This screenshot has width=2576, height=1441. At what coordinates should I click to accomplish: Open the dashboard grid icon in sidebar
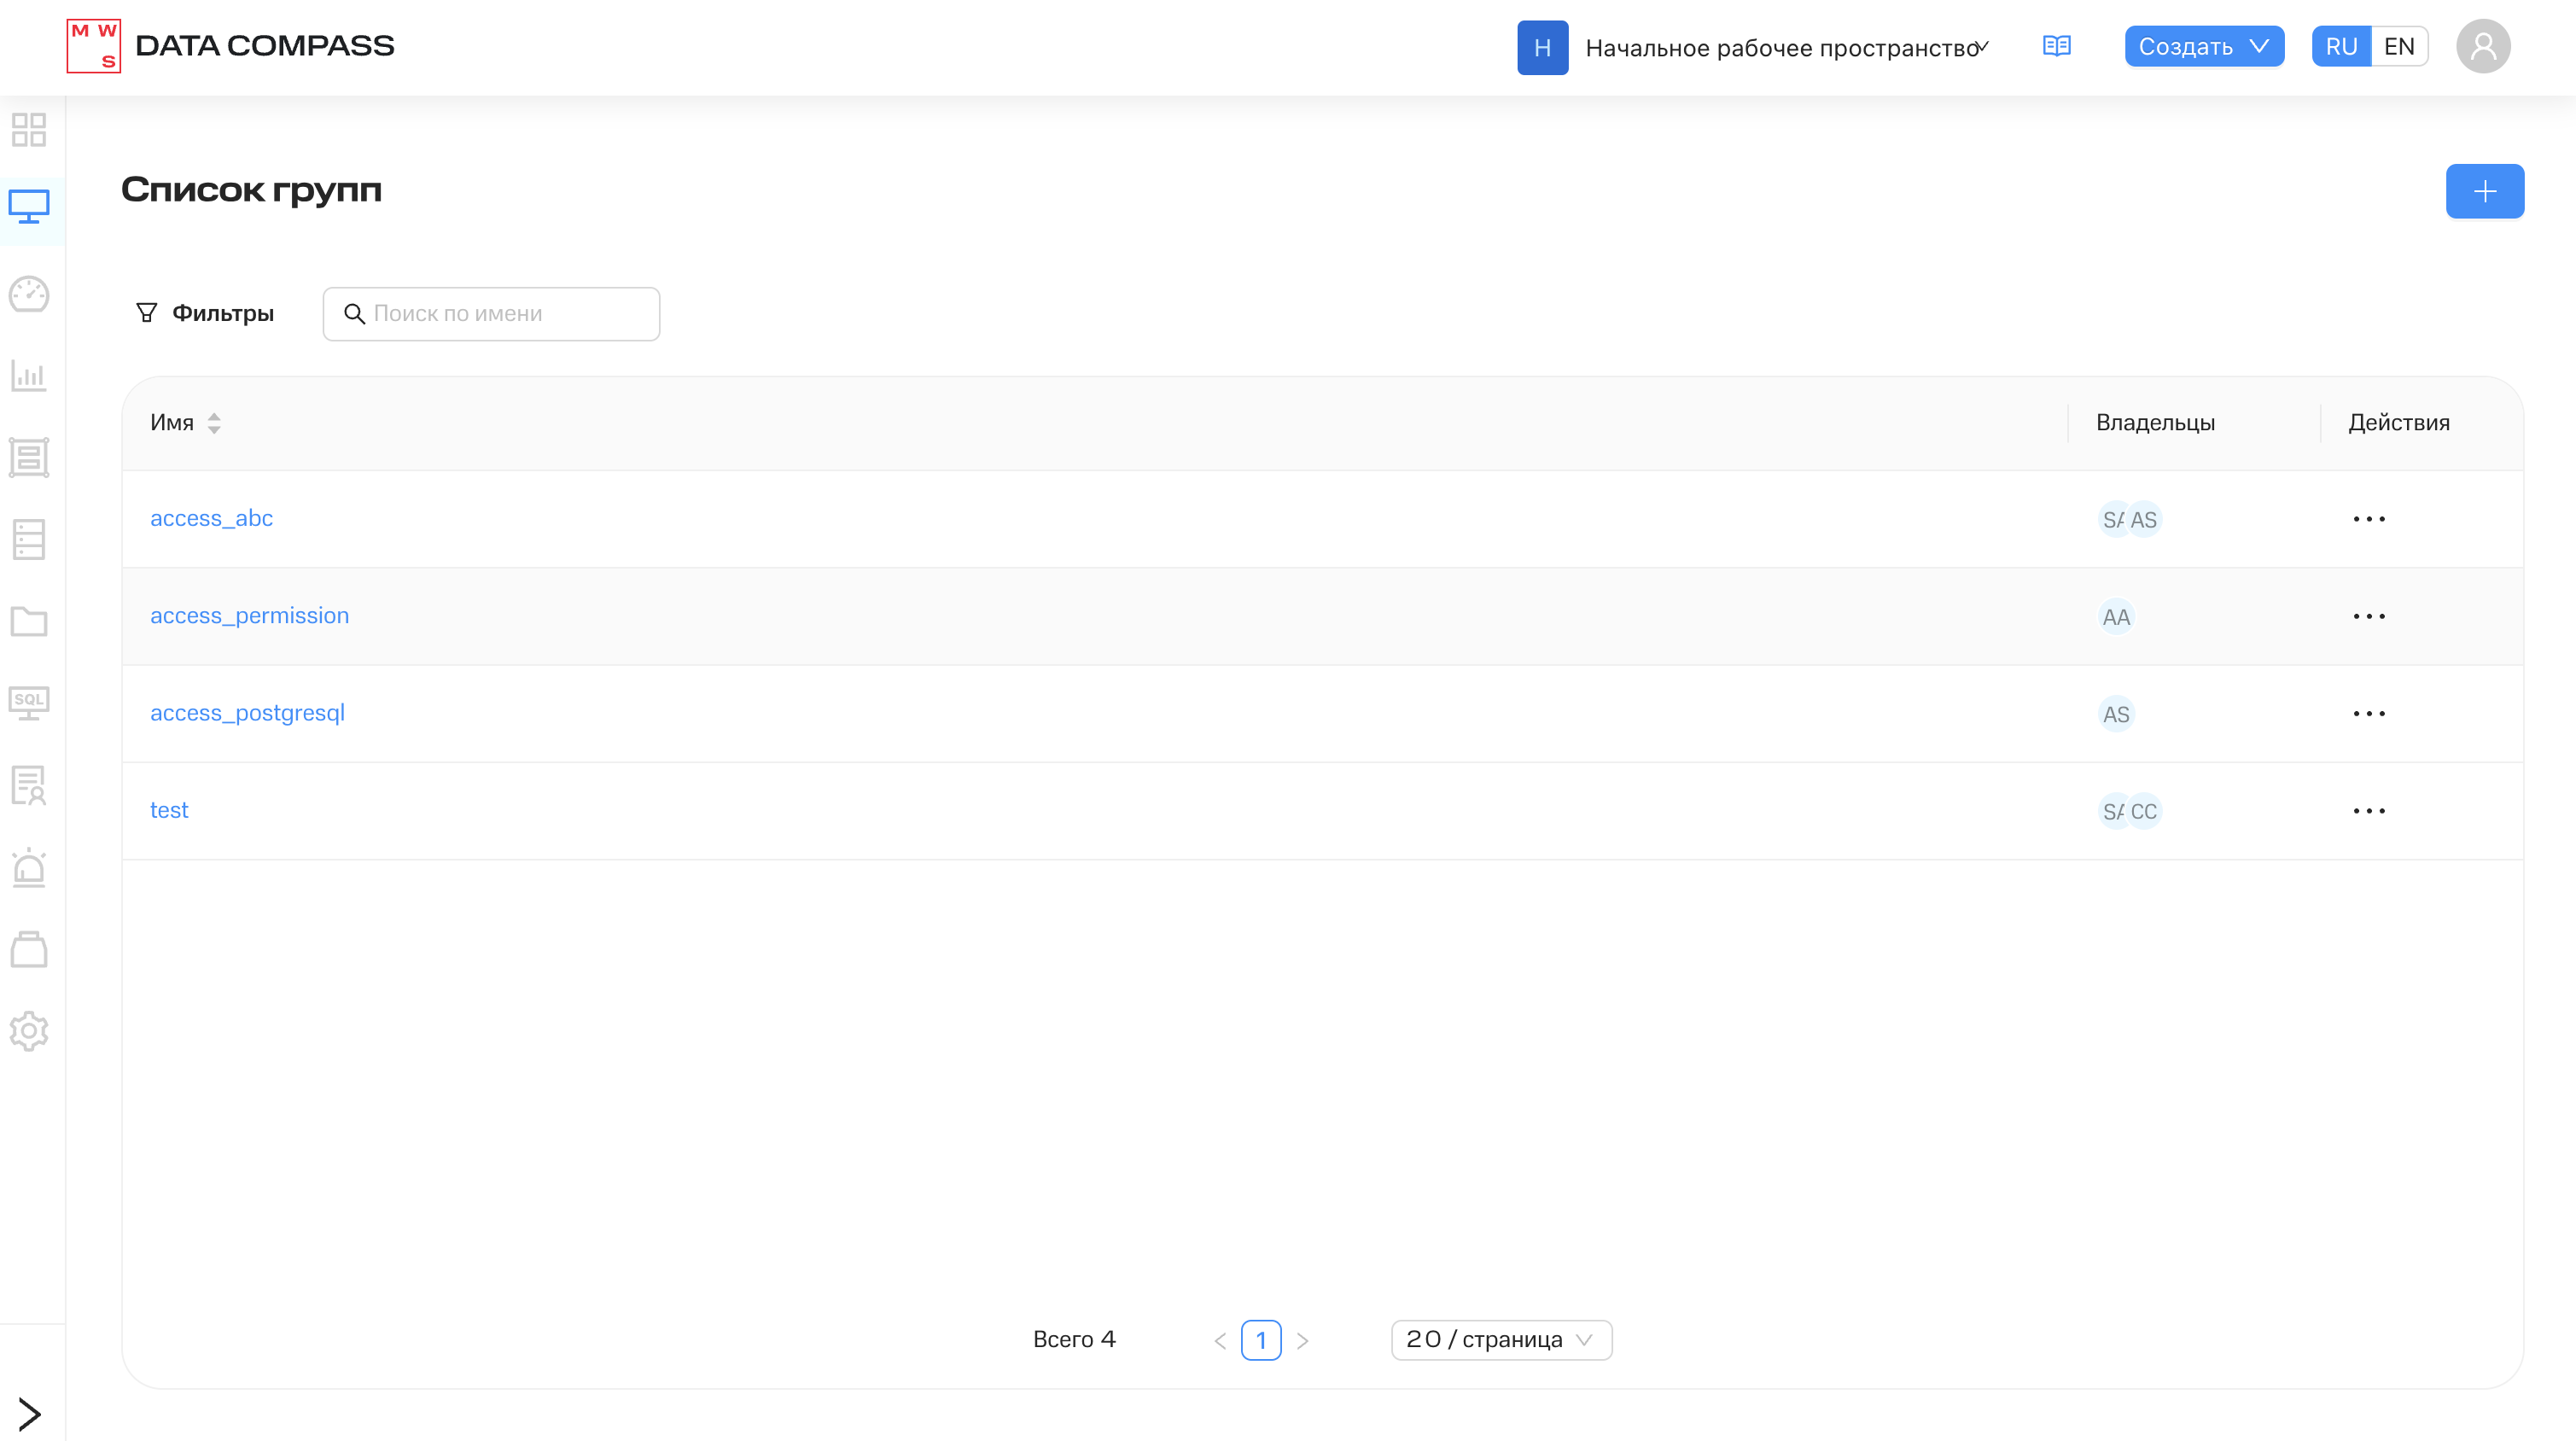pyautogui.click(x=29, y=130)
